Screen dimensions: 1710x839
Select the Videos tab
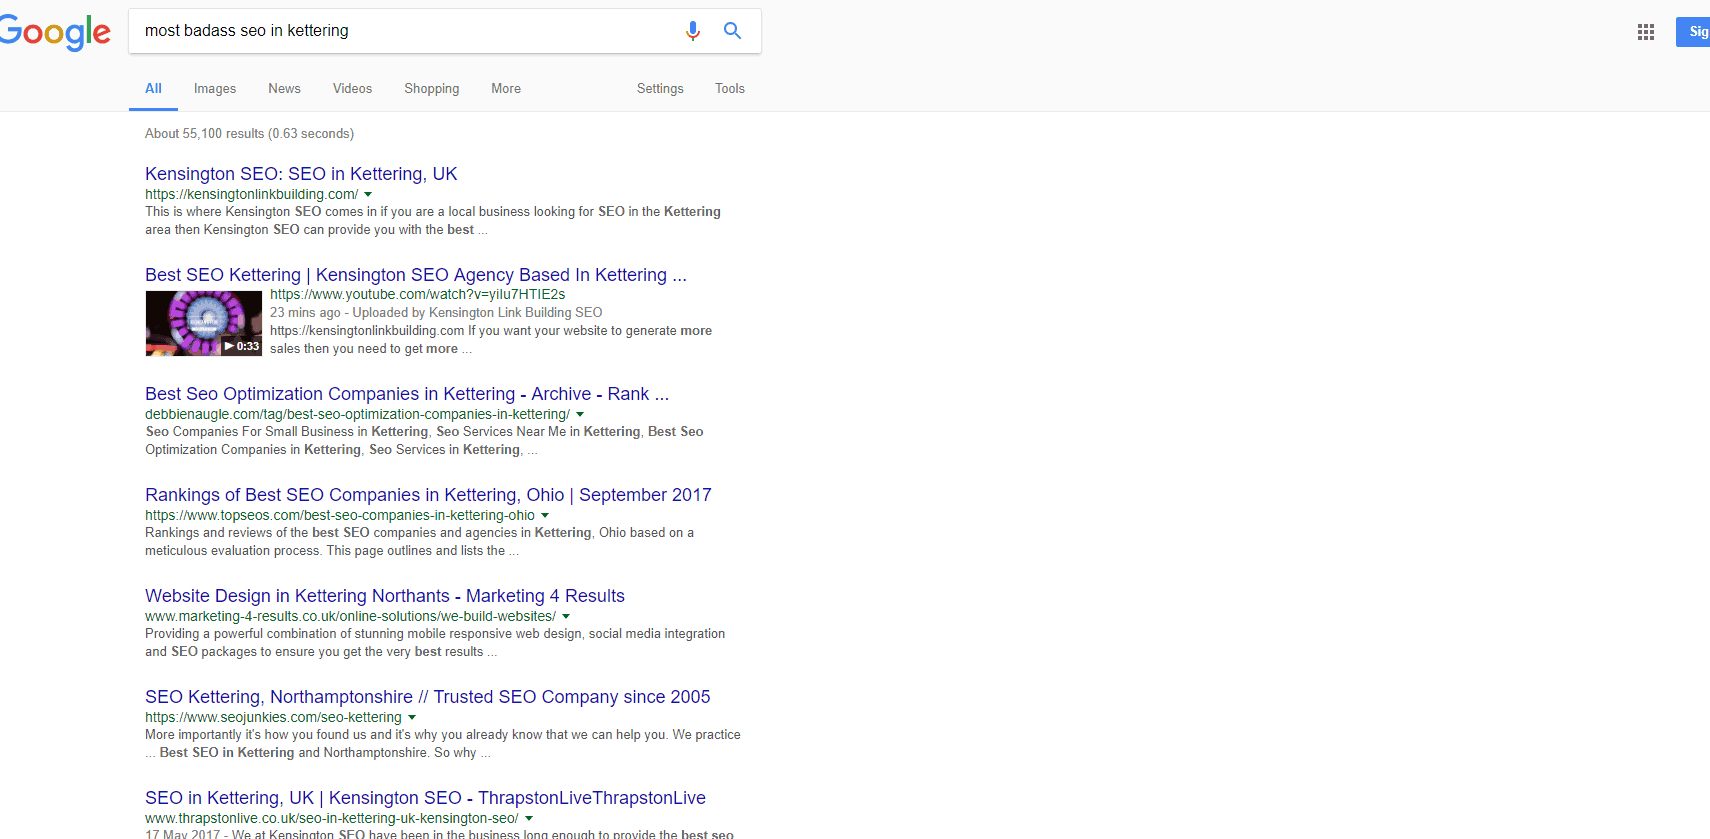coord(352,89)
